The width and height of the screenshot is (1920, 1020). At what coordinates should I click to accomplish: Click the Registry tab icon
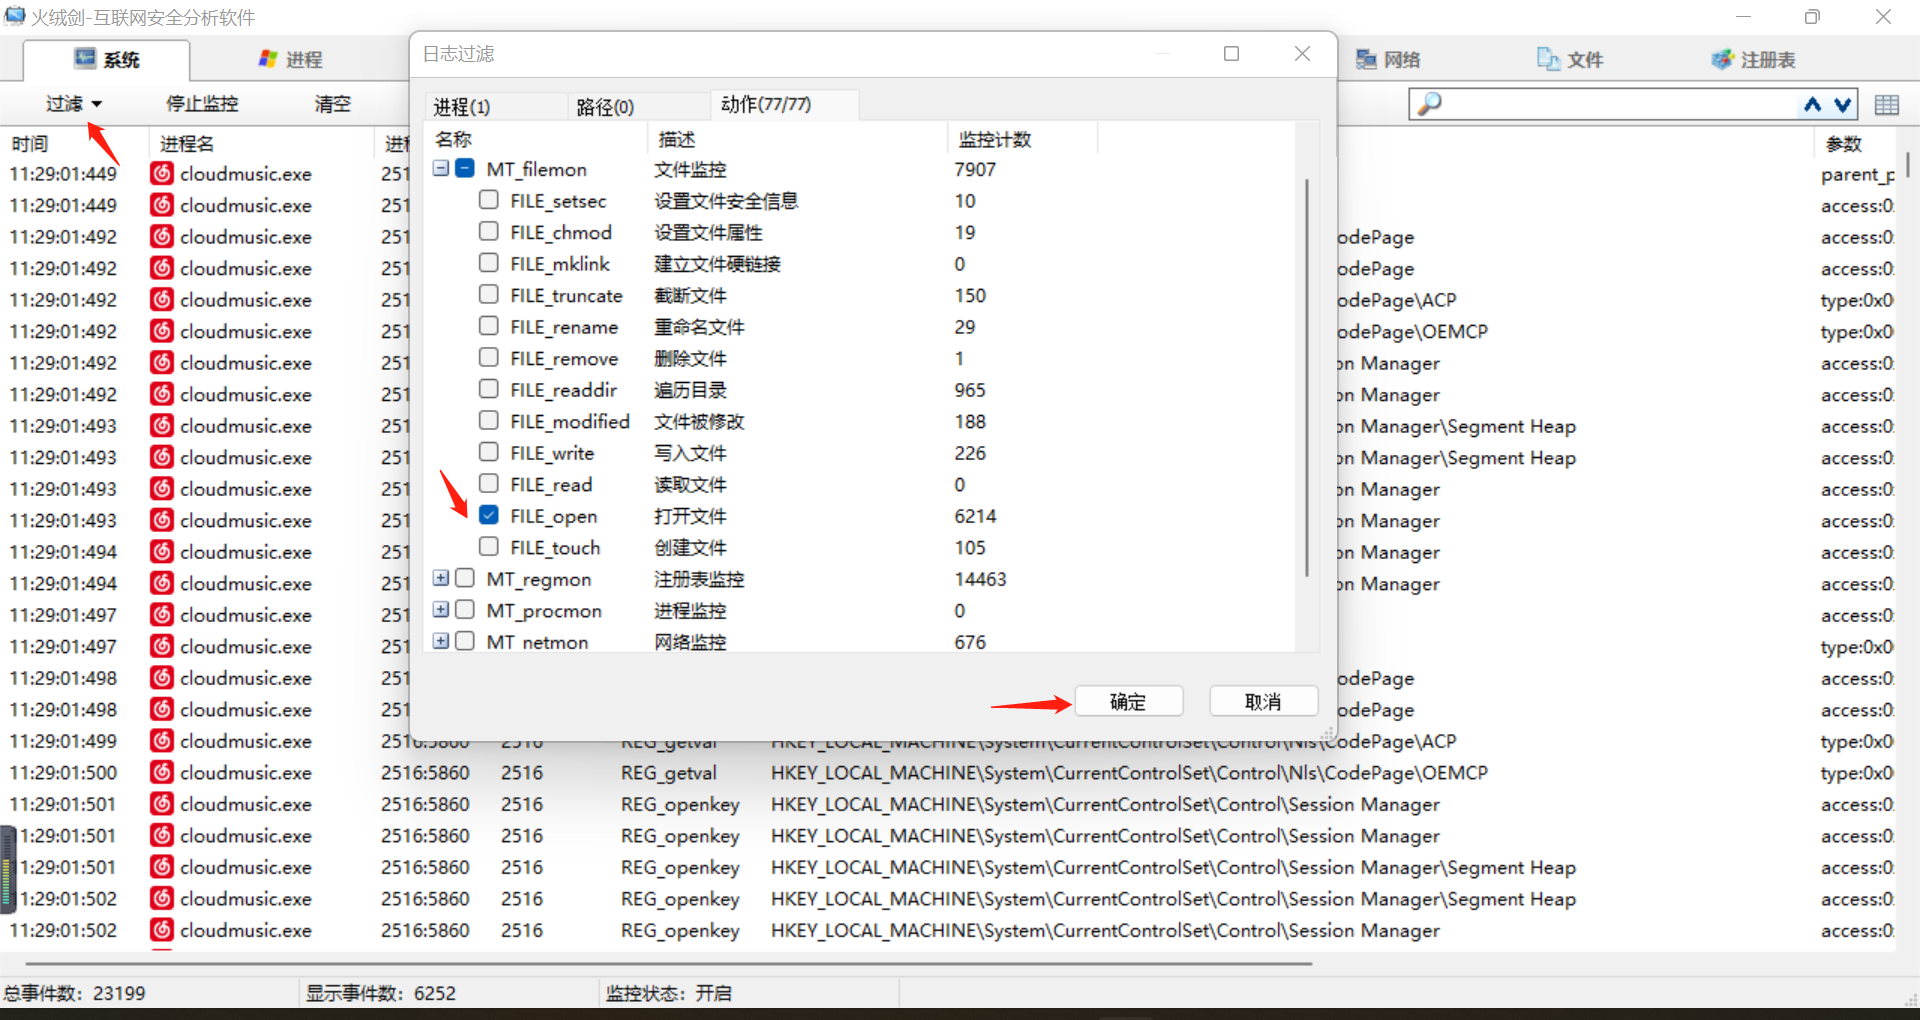click(1722, 60)
